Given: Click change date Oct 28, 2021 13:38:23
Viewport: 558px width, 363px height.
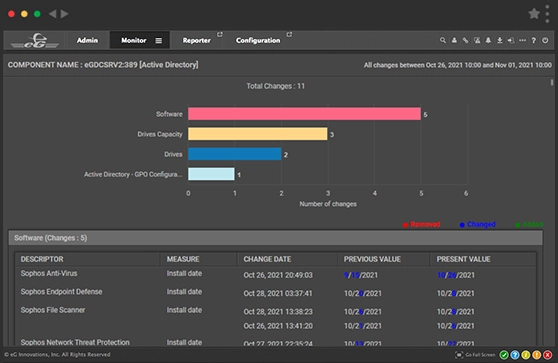Looking at the screenshot, I should click(278, 312).
